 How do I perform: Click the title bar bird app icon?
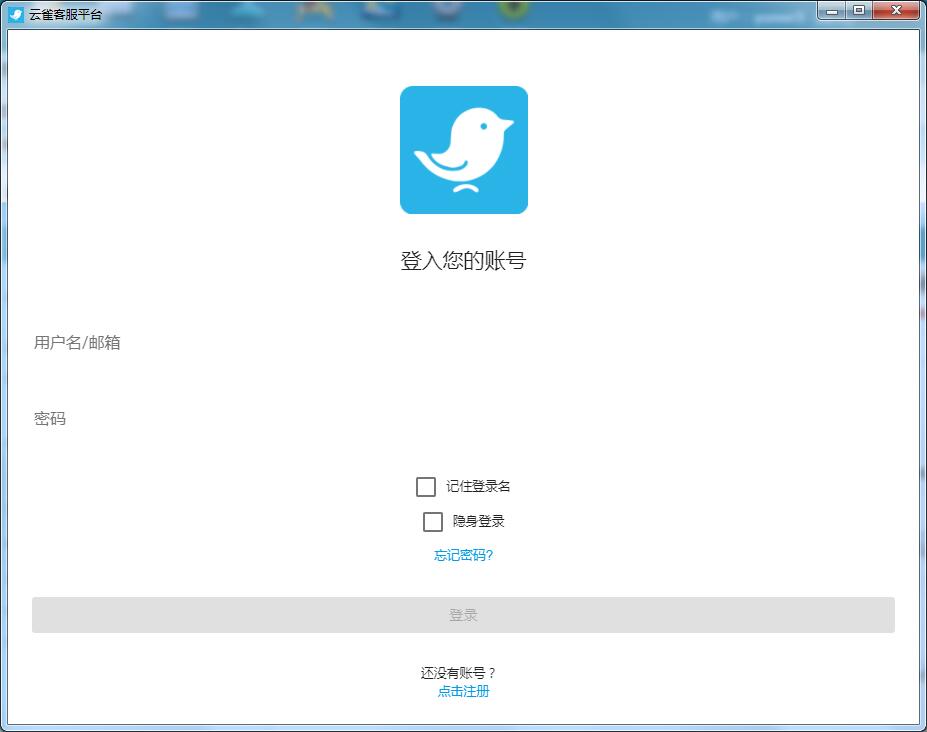tap(16, 14)
